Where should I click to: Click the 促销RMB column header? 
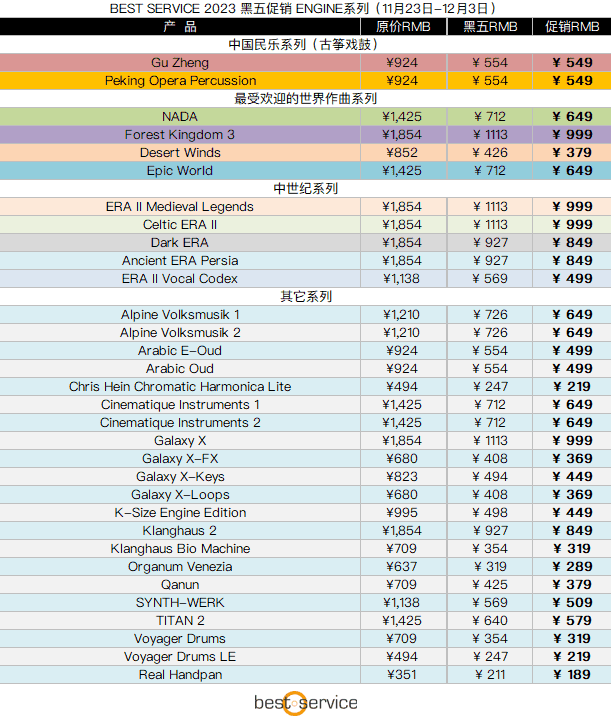point(572,27)
